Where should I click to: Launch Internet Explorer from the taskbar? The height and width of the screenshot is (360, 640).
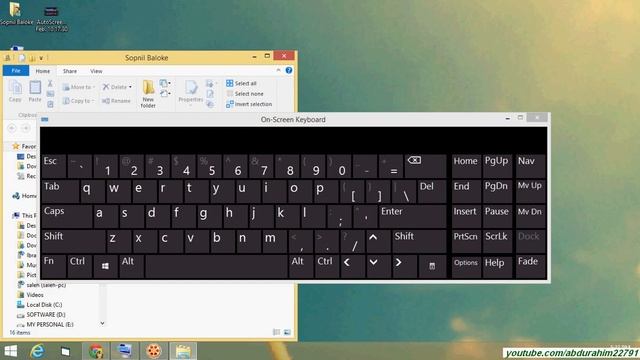[38, 351]
